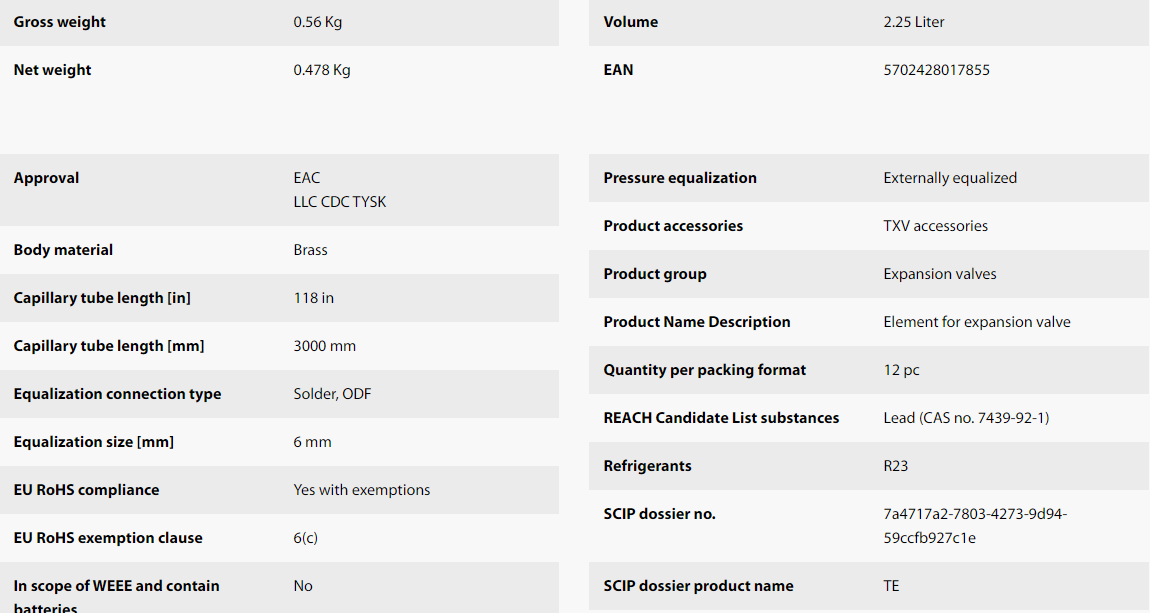The image size is (1150, 613).
Task: Click the Approval row value EAC
Action: tap(307, 178)
